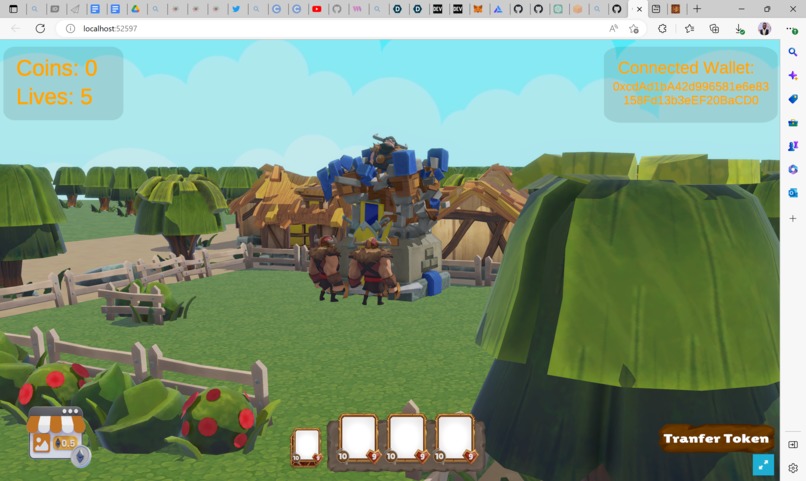Click the Connected Wallet: label
The height and width of the screenshot is (481, 806).
pyautogui.click(x=686, y=67)
